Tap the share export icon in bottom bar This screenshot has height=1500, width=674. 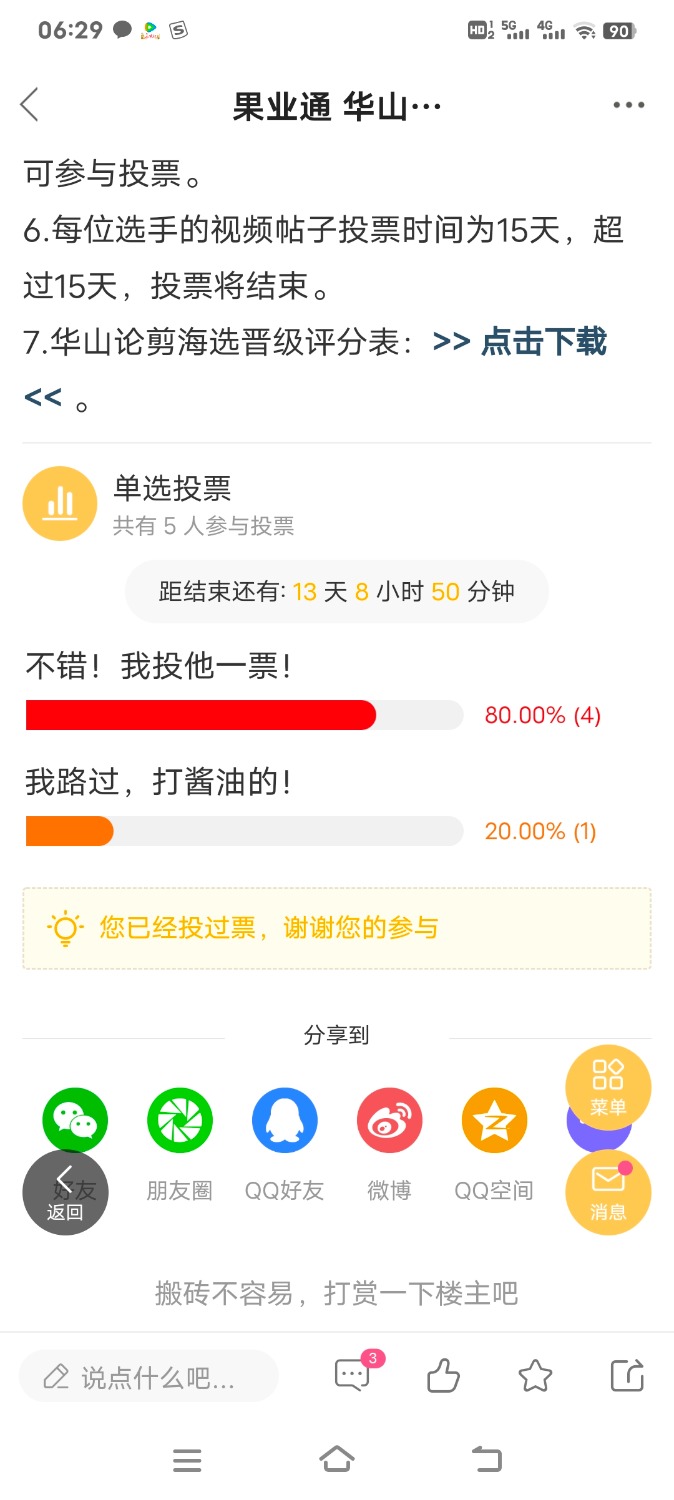627,1377
